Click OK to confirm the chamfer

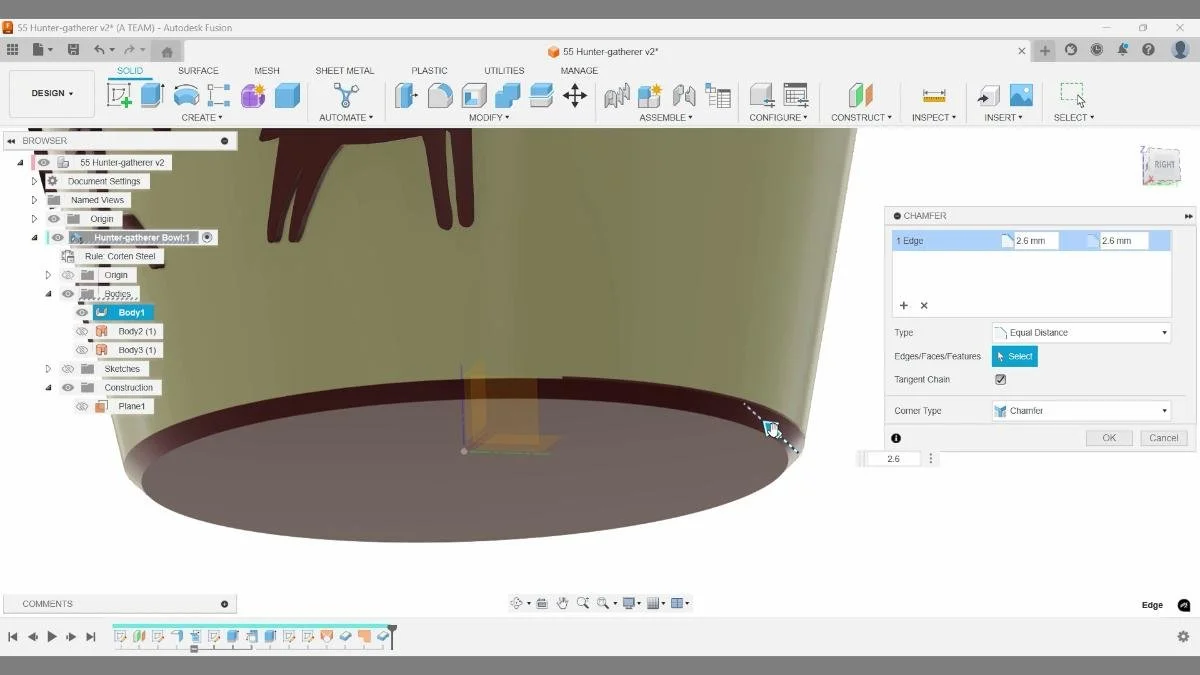click(x=1108, y=437)
